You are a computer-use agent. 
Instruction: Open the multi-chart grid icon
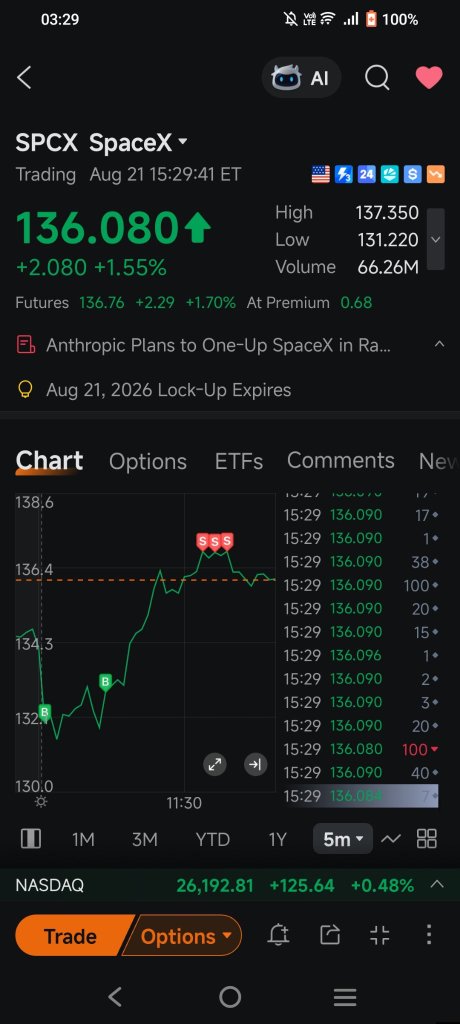(x=427, y=839)
